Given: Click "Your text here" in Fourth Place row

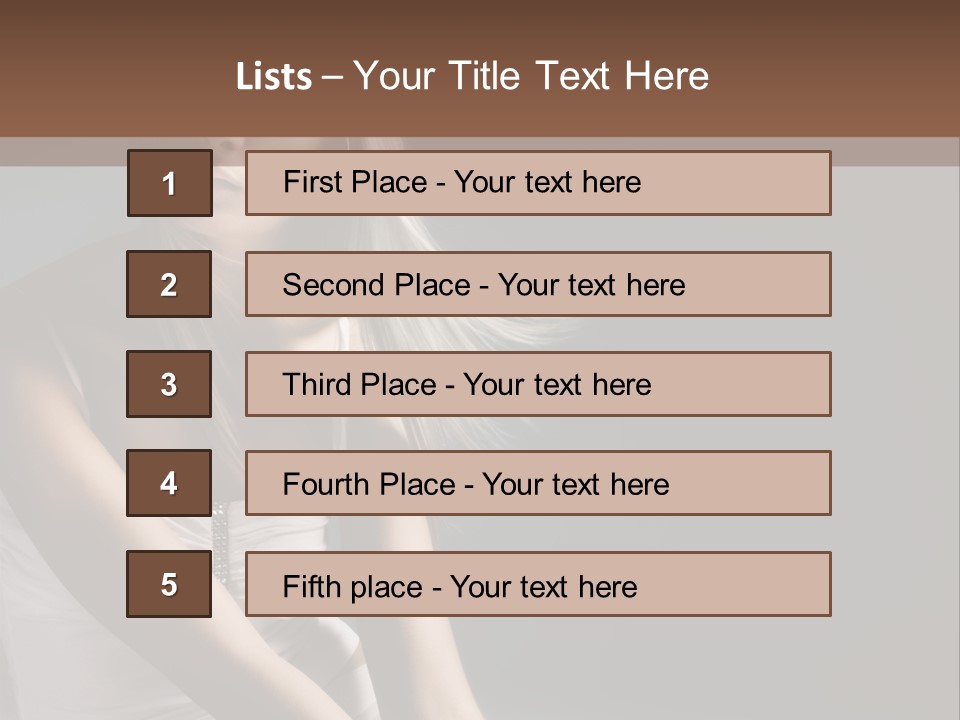Looking at the screenshot, I should [576, 485].
